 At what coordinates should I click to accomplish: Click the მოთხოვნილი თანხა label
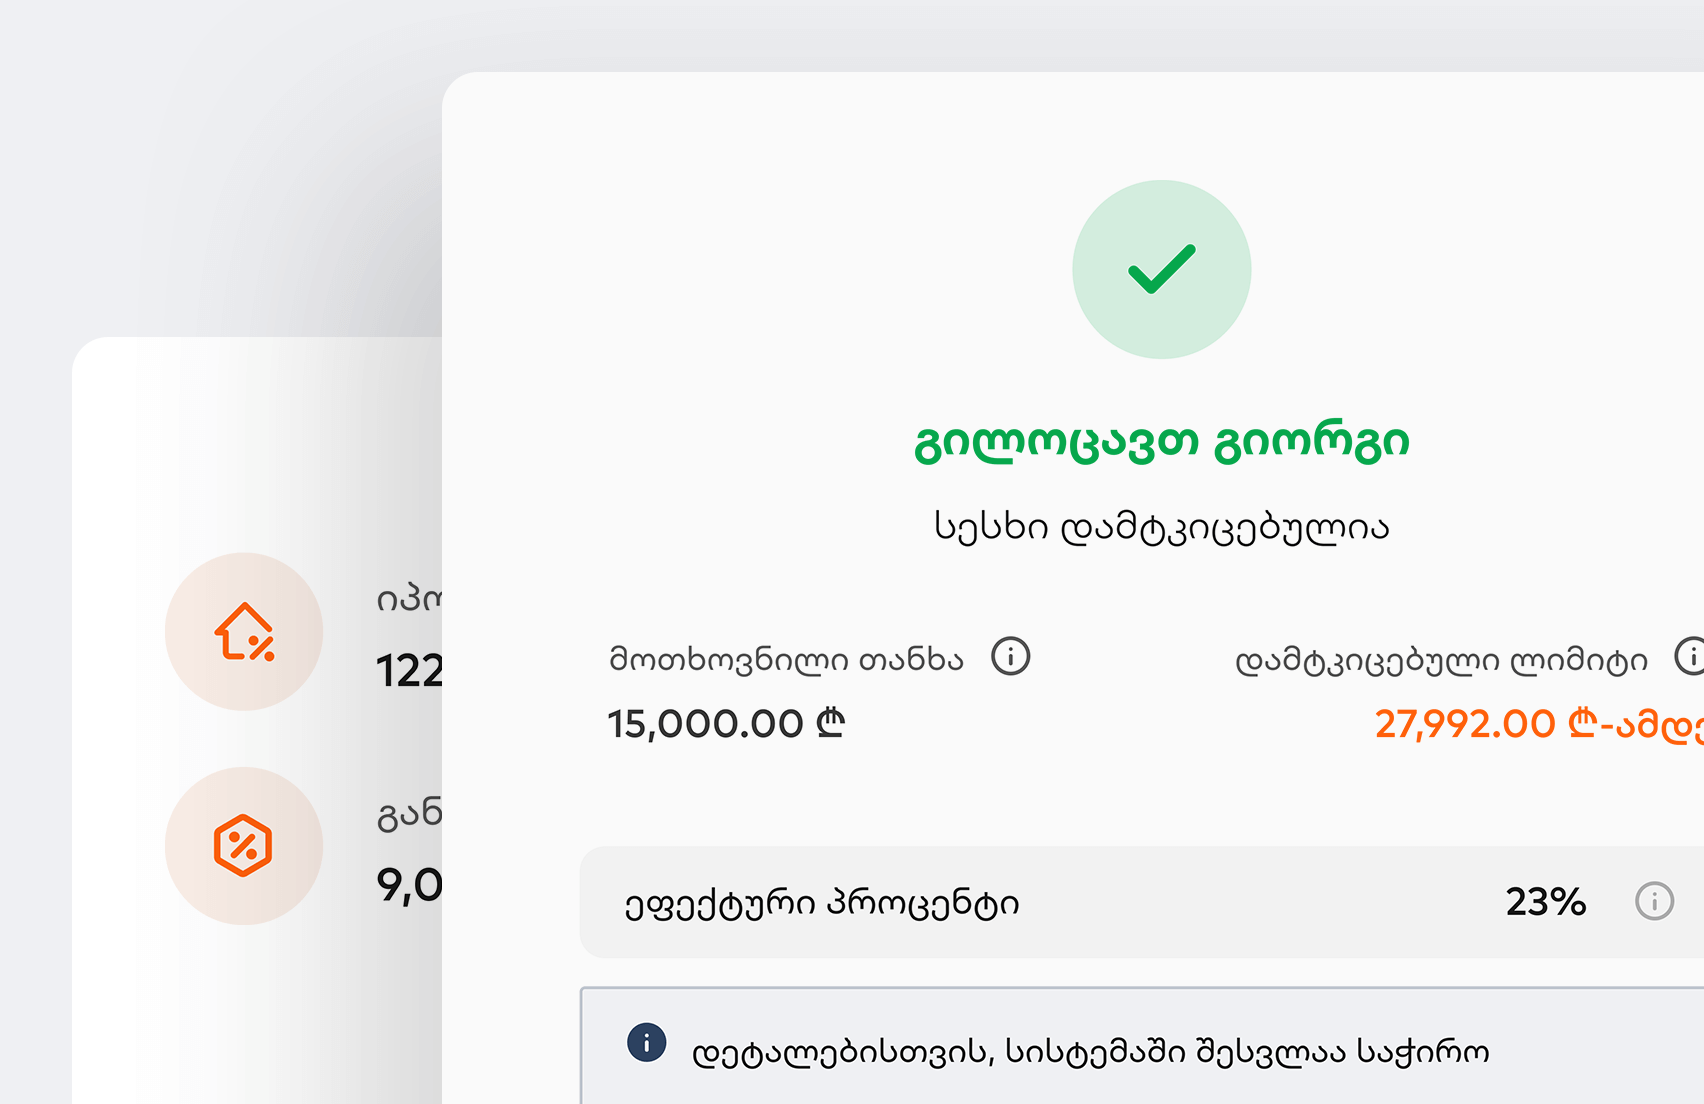point(786,660)
